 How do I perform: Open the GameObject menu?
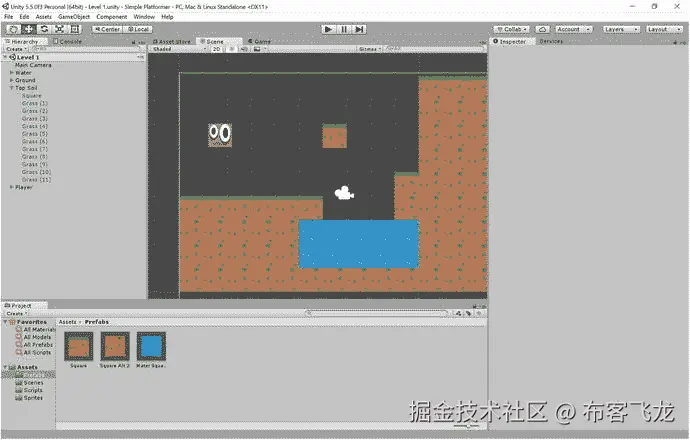coord(74,17)
